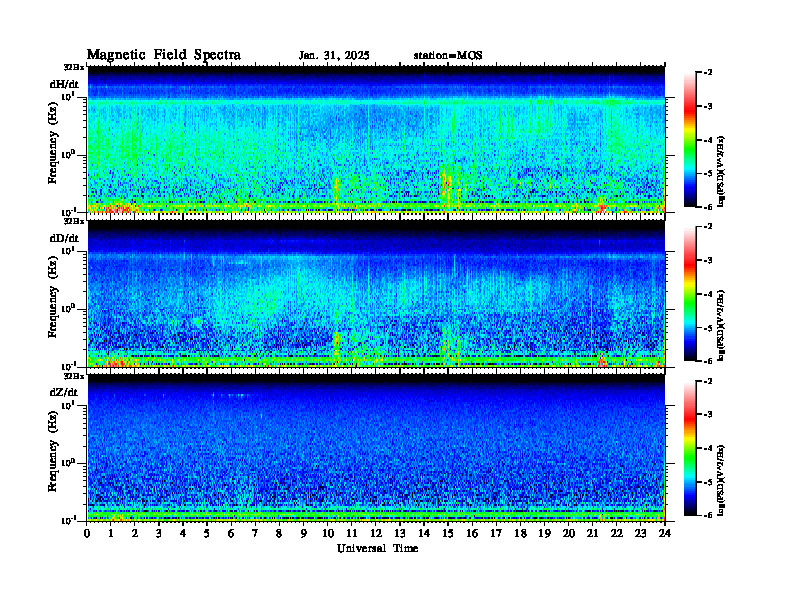Click the dH/dt panel label
Image resolution: width=792 pixels, height=612 pixels.
point(64,84)
